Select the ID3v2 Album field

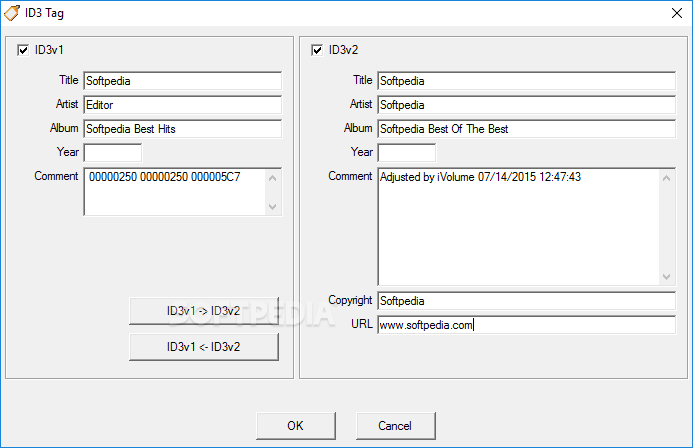[526, 128]
